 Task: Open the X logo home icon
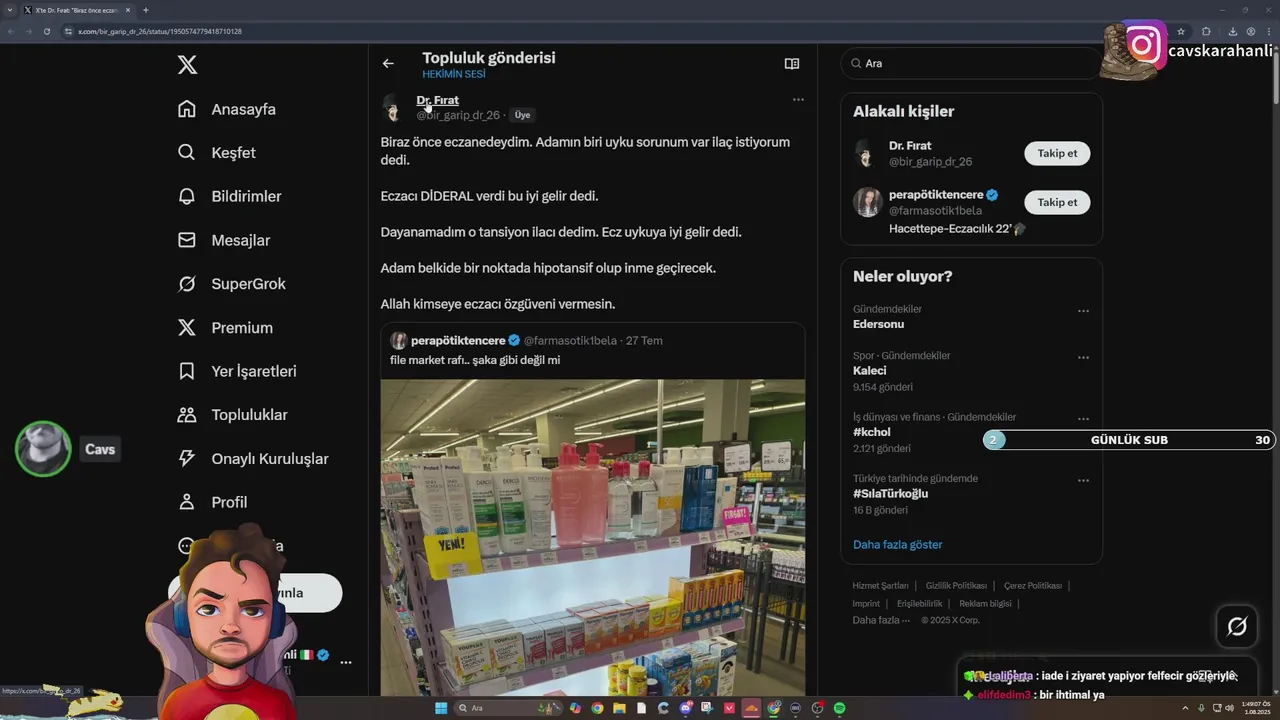(187, 65)
